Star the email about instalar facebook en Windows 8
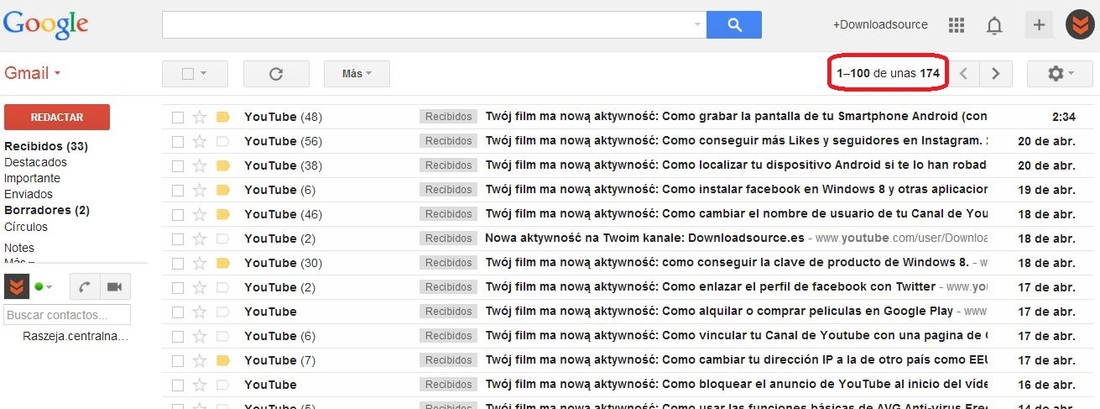 [199, 190]
